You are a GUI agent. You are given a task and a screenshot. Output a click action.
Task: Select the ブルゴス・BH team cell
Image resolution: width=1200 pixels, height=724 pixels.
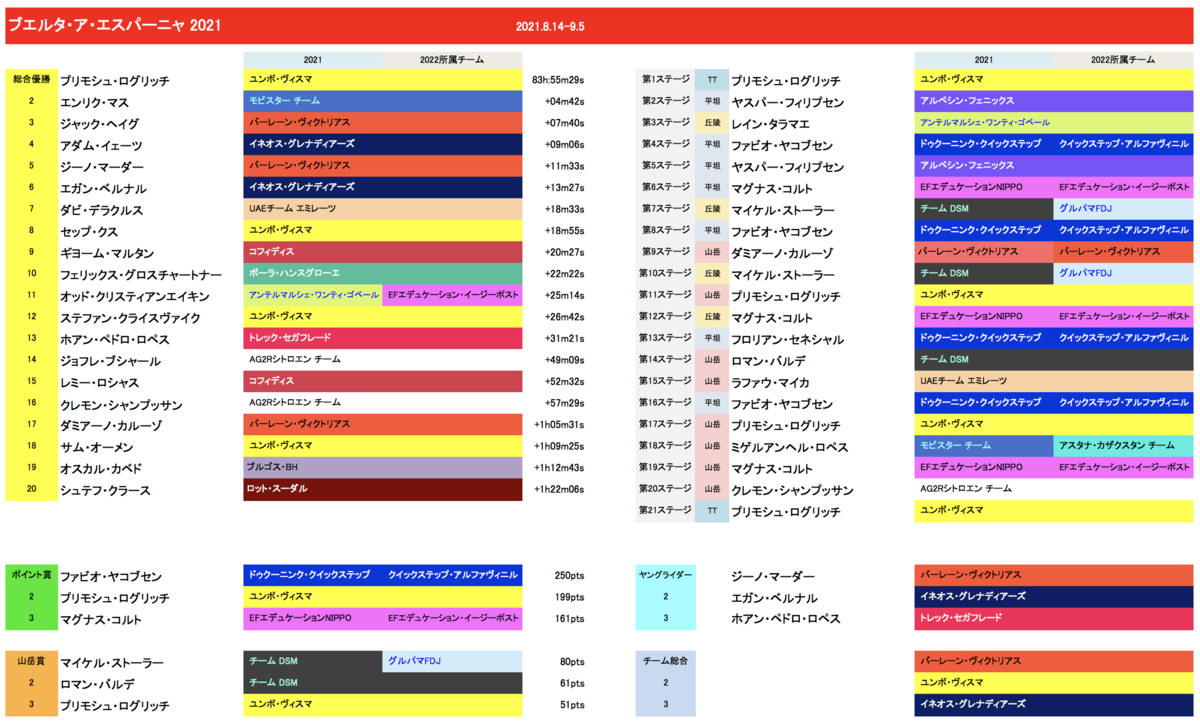383,467
